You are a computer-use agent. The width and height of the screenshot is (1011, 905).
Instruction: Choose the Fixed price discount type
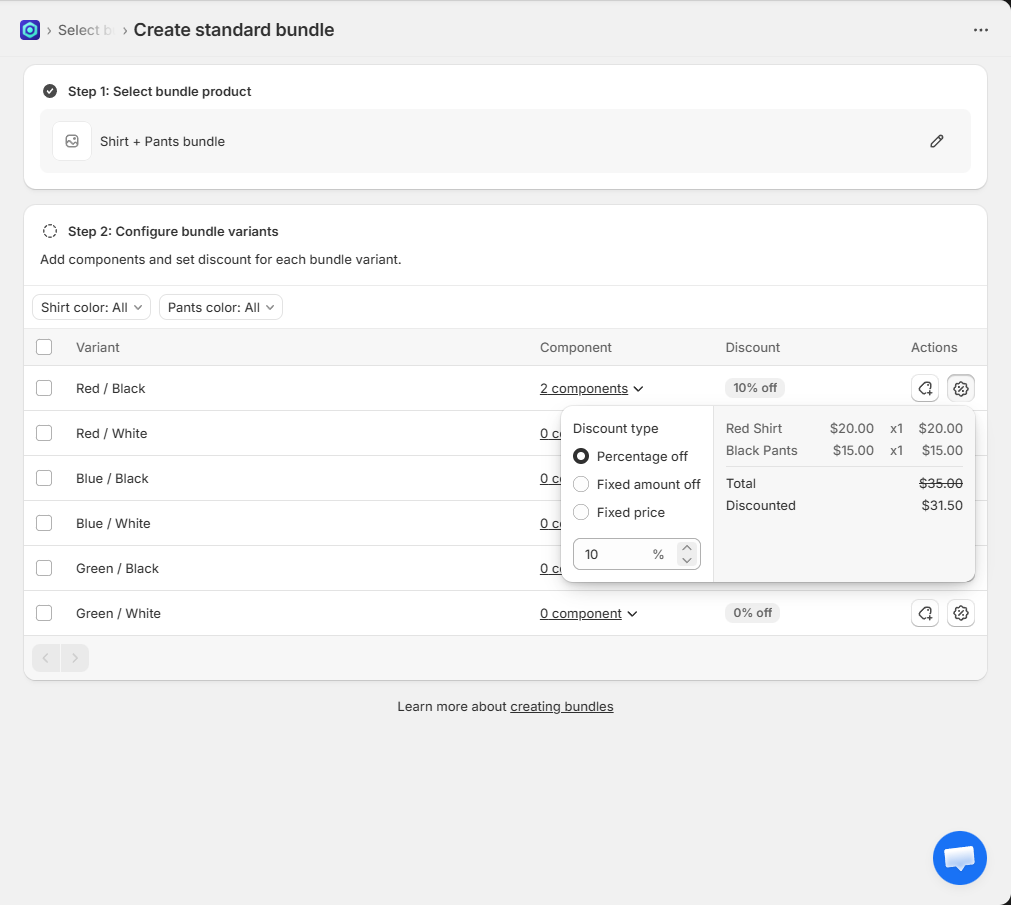[x=581, y=512]
